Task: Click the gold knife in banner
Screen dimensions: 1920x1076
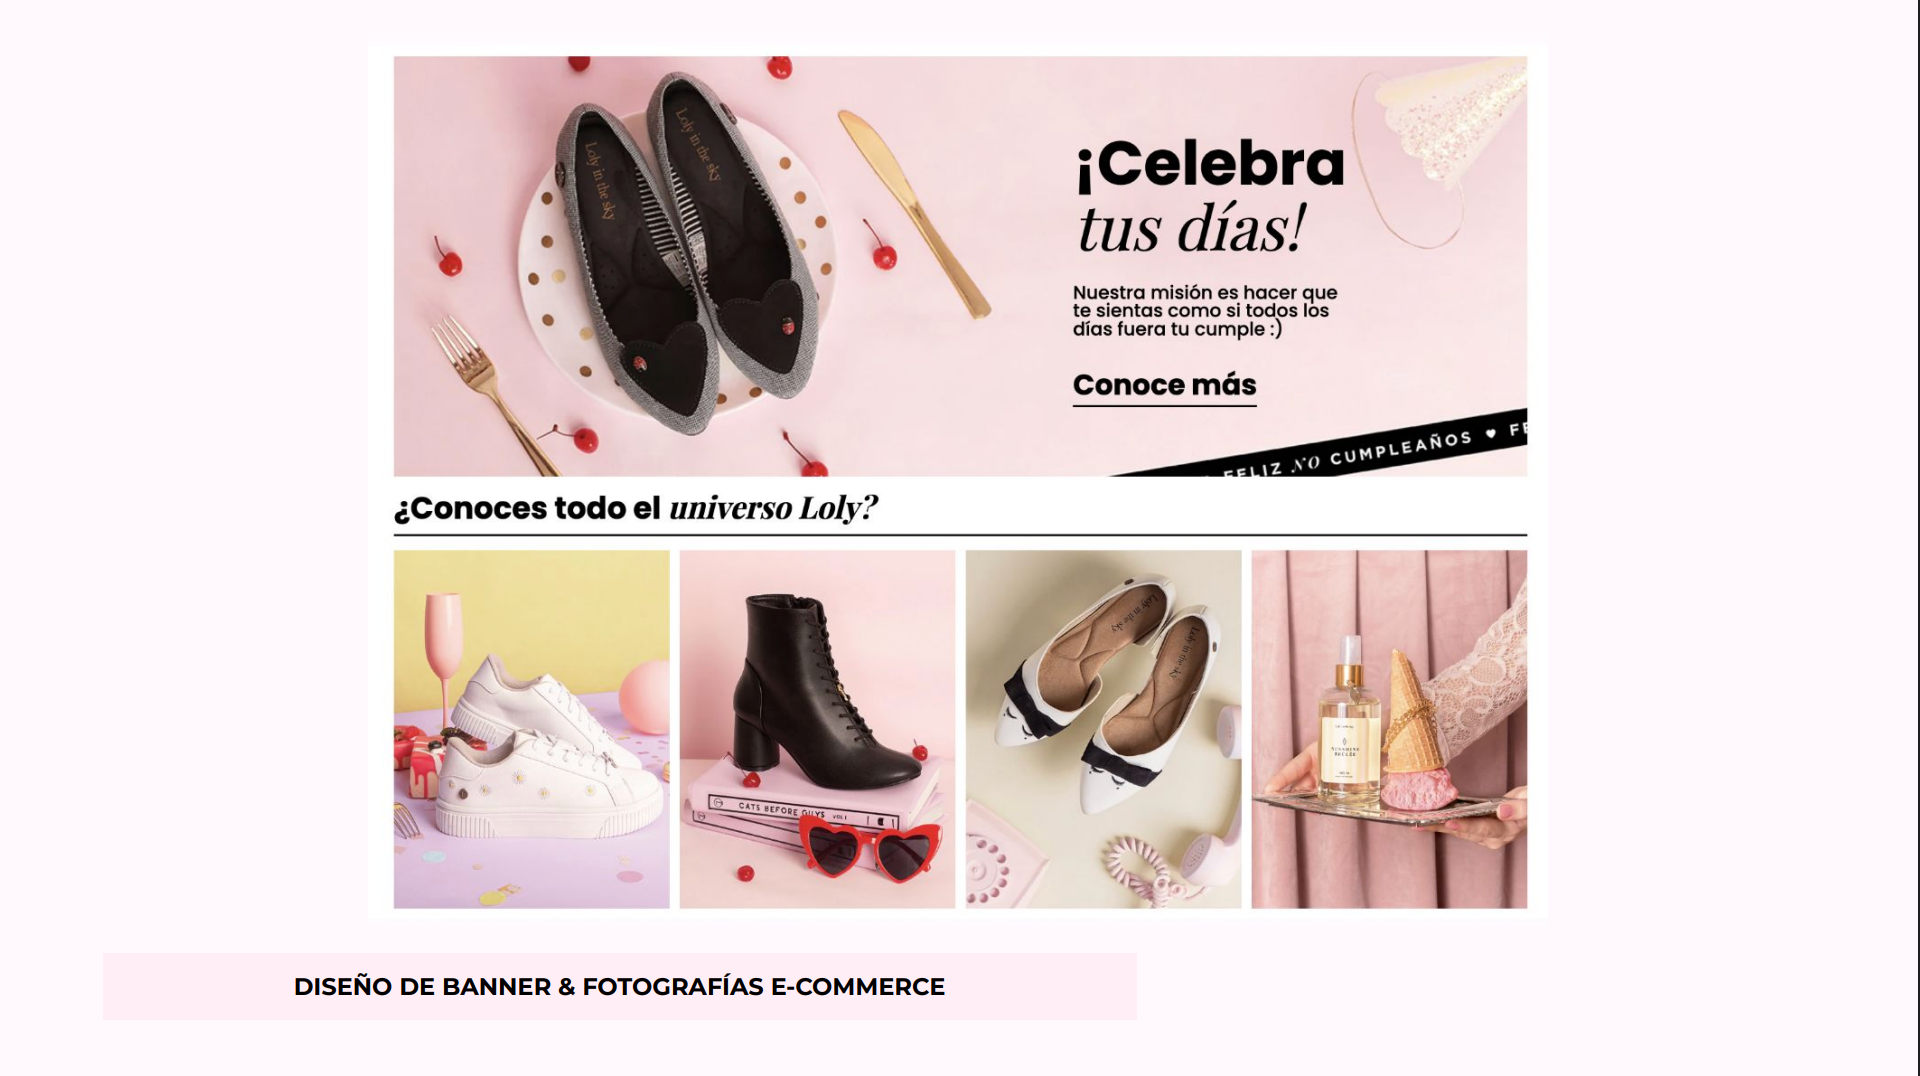Action: click(x=913, y=212)
